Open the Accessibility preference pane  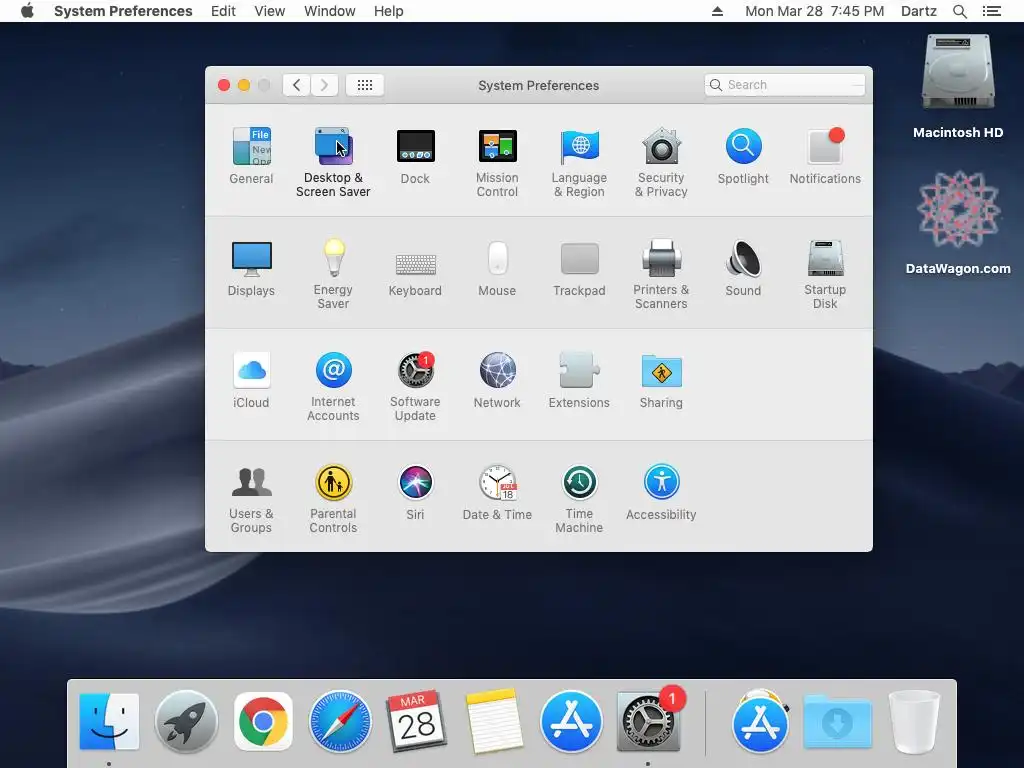(x=661, y=492)
